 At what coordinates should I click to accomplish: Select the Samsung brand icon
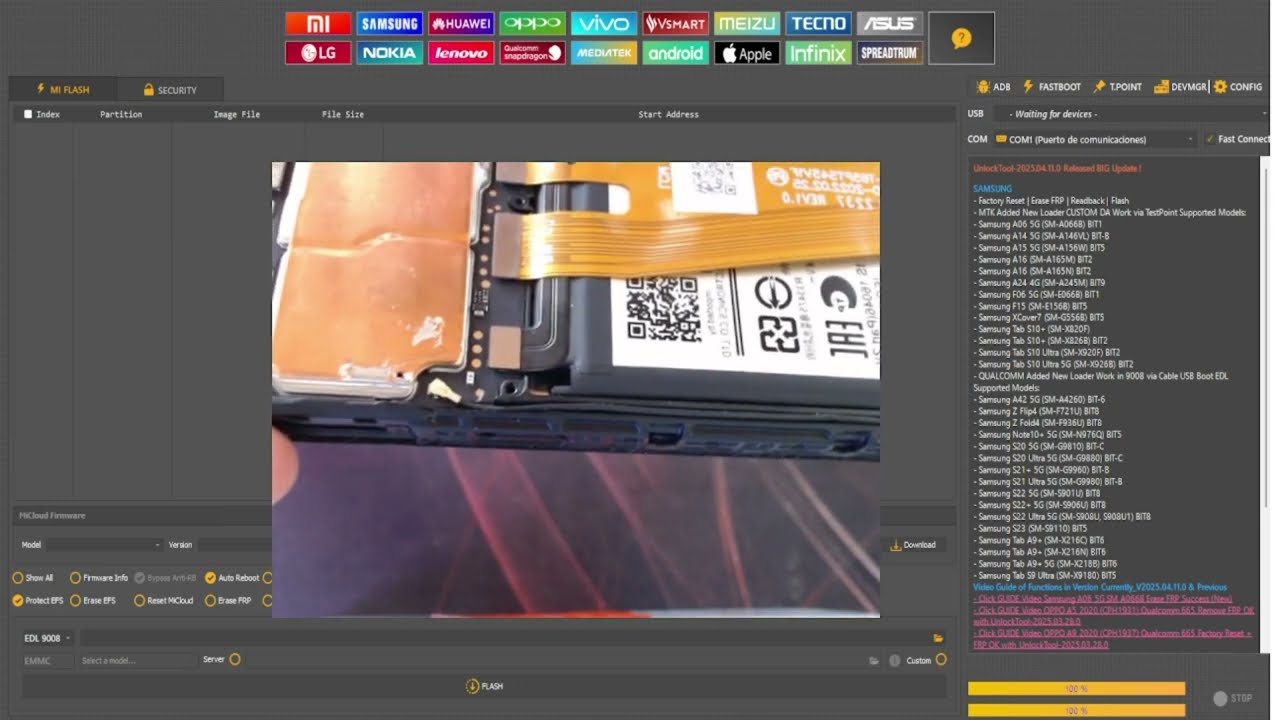[389, 23]
